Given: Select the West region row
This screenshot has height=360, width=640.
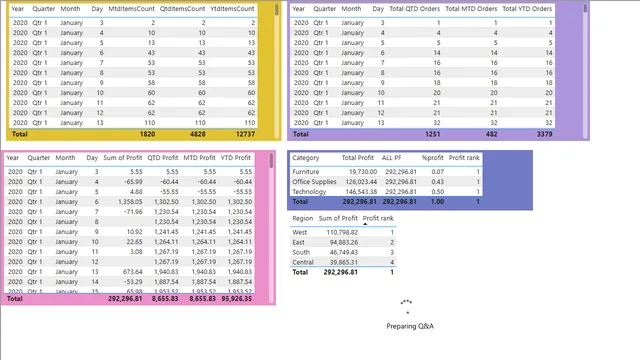Looking at the screenshot, I should tap(343, 232).
